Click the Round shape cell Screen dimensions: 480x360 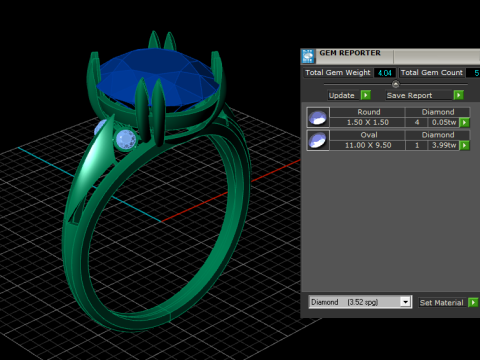(368, 112)
